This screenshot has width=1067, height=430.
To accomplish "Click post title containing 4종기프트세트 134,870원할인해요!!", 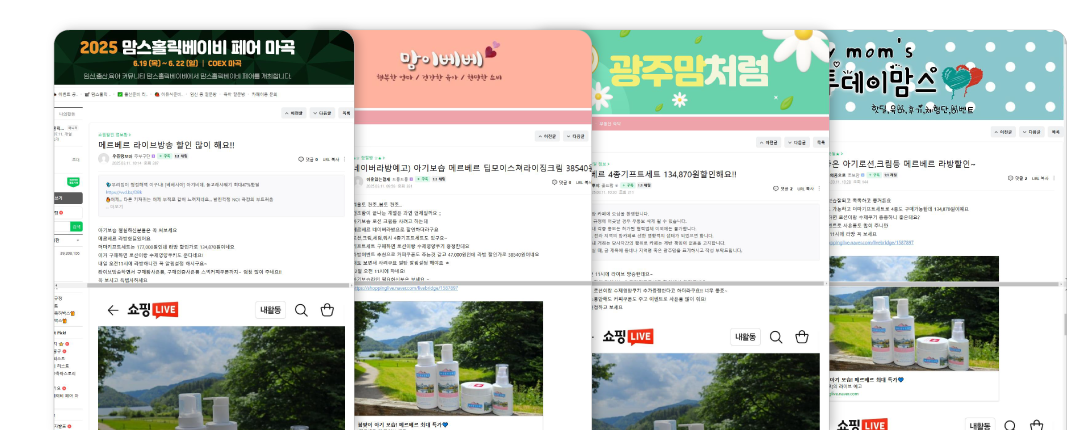I will [x=664, y=174].
